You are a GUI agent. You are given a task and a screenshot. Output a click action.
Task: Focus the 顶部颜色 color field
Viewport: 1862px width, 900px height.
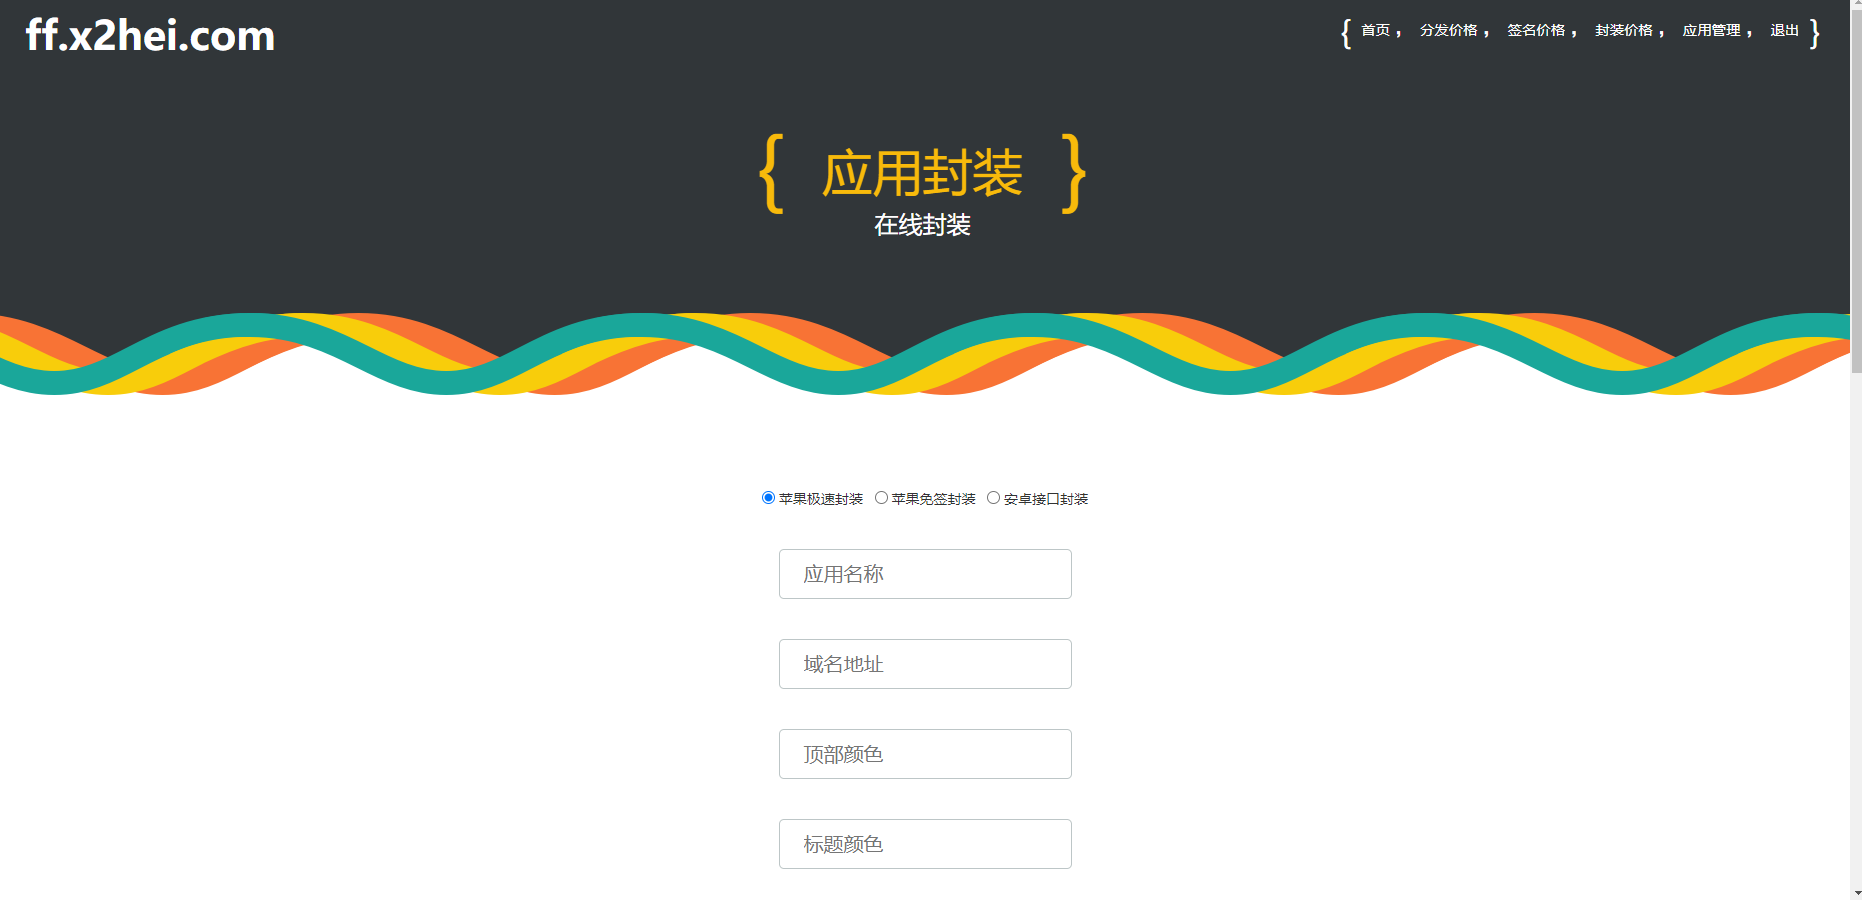click(x=925, y=754)
